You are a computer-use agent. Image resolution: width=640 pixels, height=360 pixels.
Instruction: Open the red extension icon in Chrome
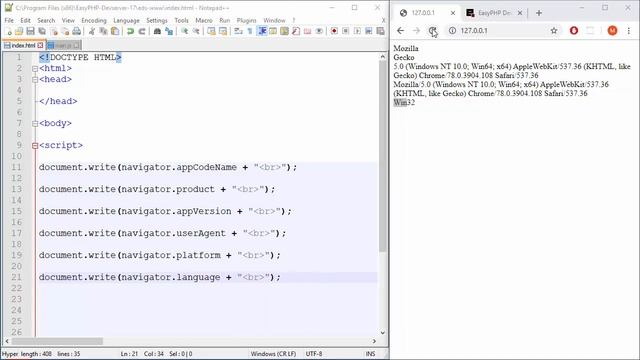tap(574, 31)
